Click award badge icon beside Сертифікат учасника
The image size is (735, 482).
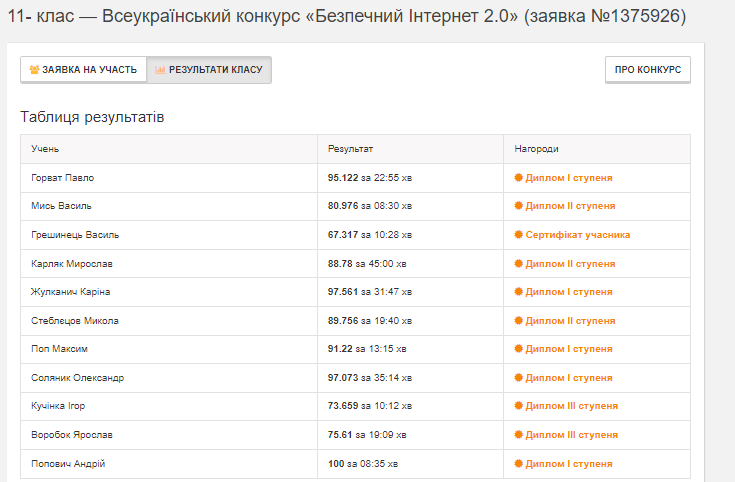pos(518,235)
